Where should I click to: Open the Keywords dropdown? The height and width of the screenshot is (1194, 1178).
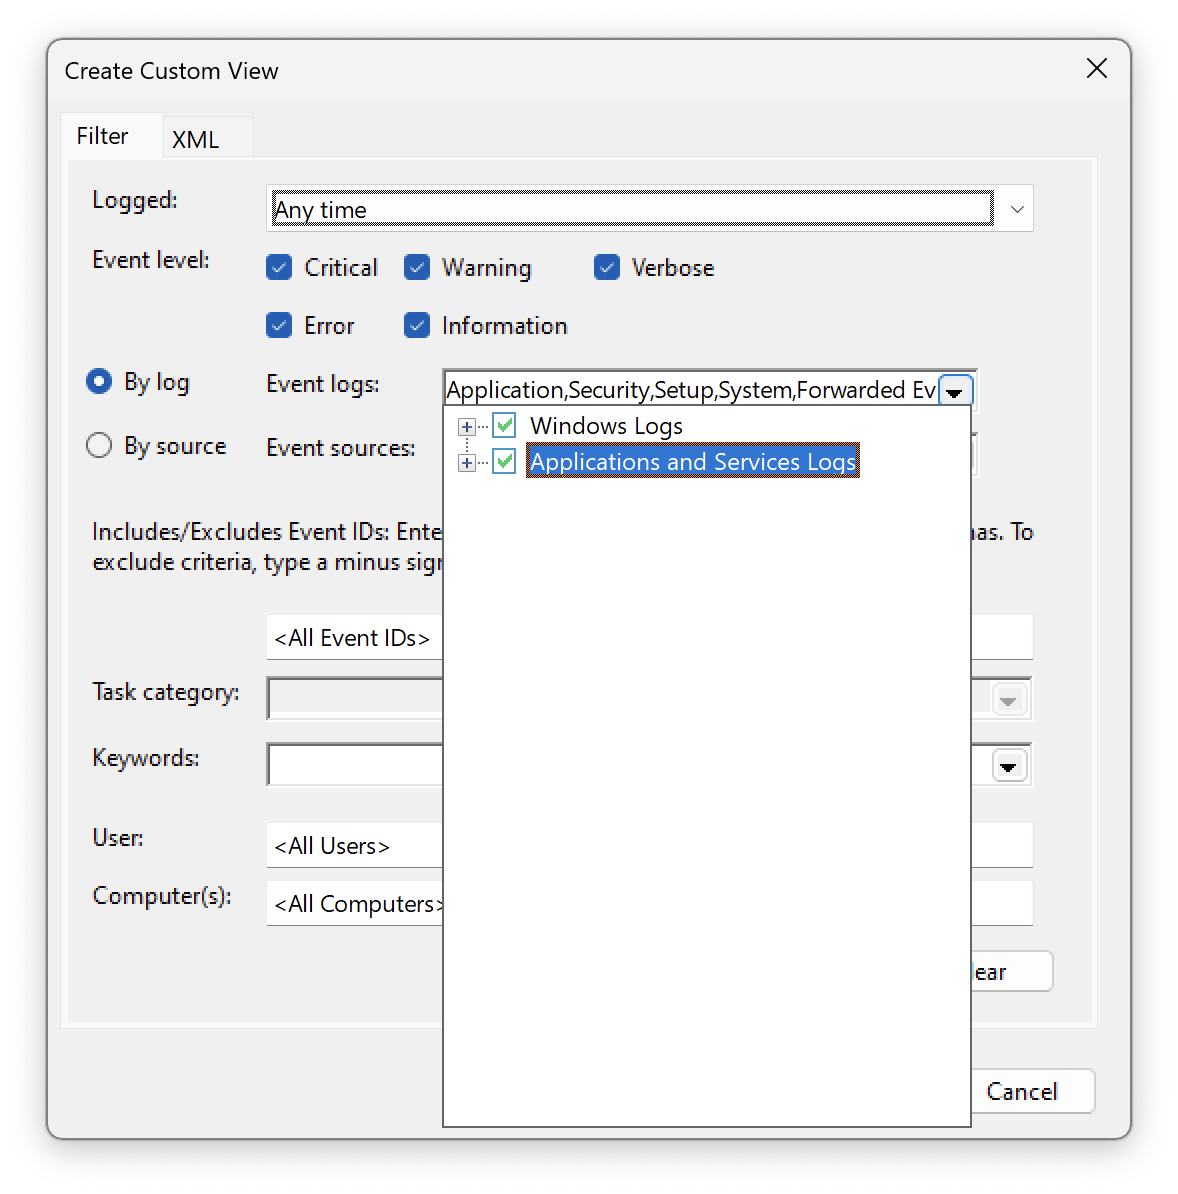(x=1008, y=765)
